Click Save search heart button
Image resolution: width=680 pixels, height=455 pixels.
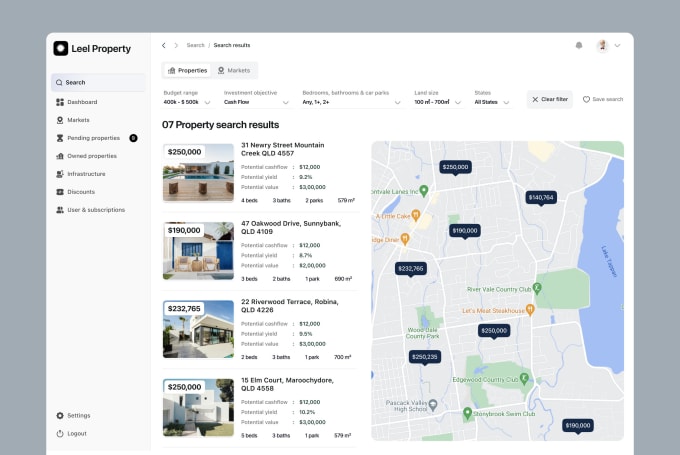pyautogui.click(x=603, y=99)
